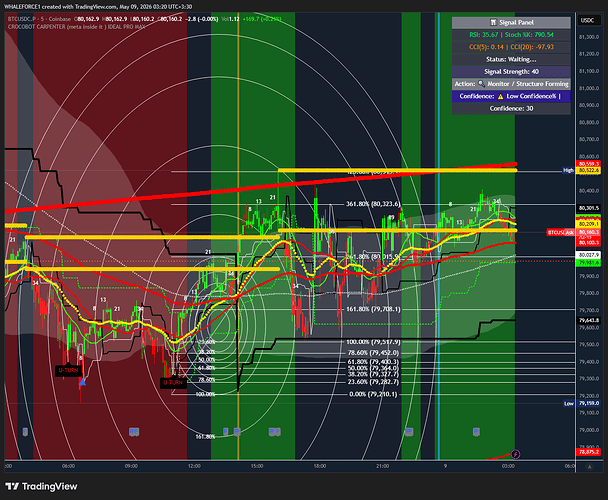Click the Low Confidence% row

pyautogui.click(x=511, y=96)
